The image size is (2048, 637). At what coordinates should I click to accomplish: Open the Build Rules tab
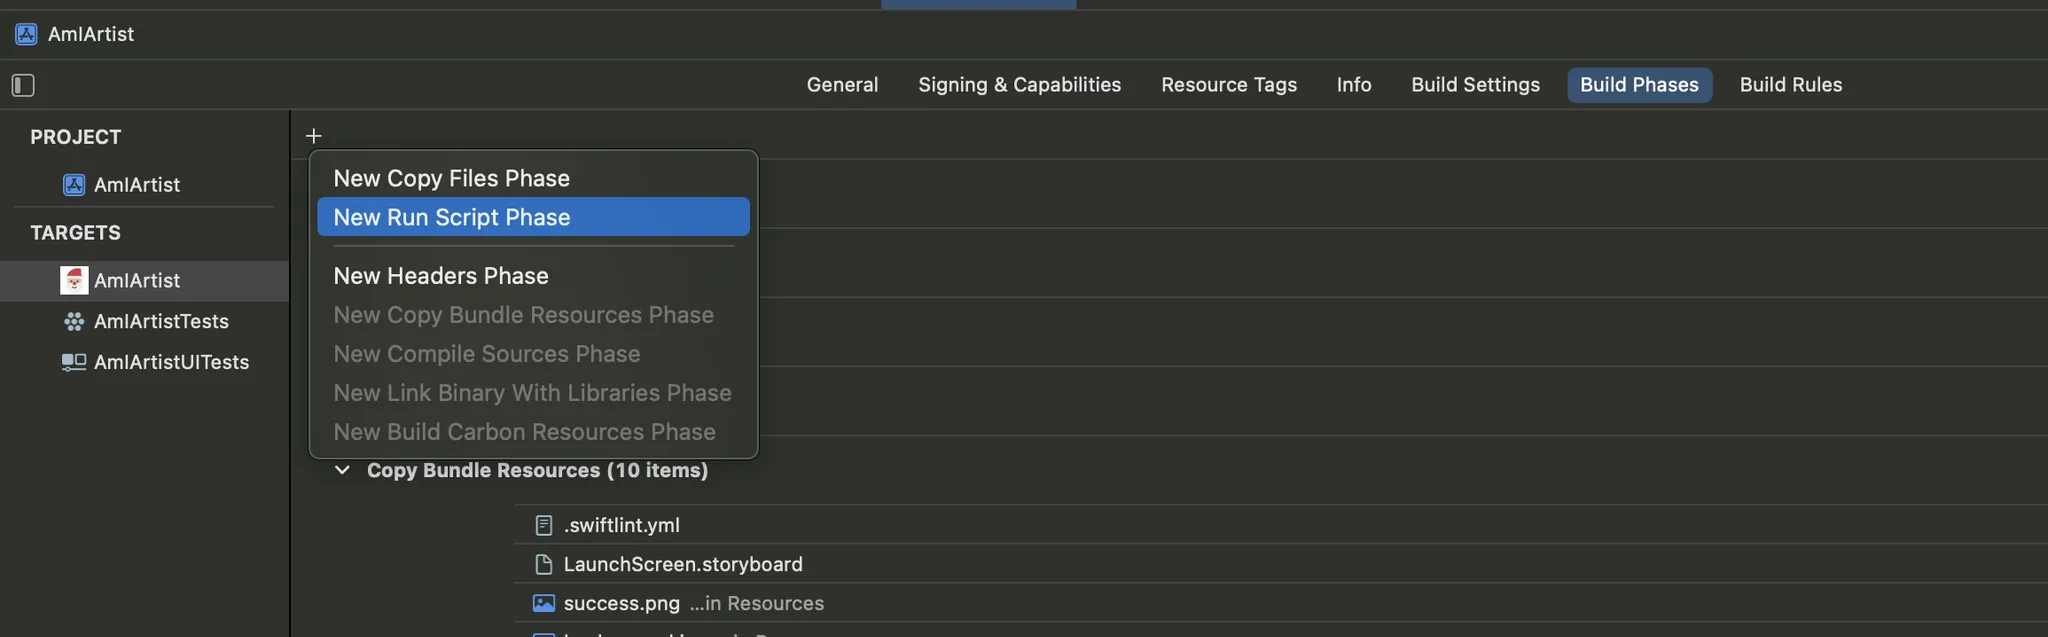coord(1790,85)
